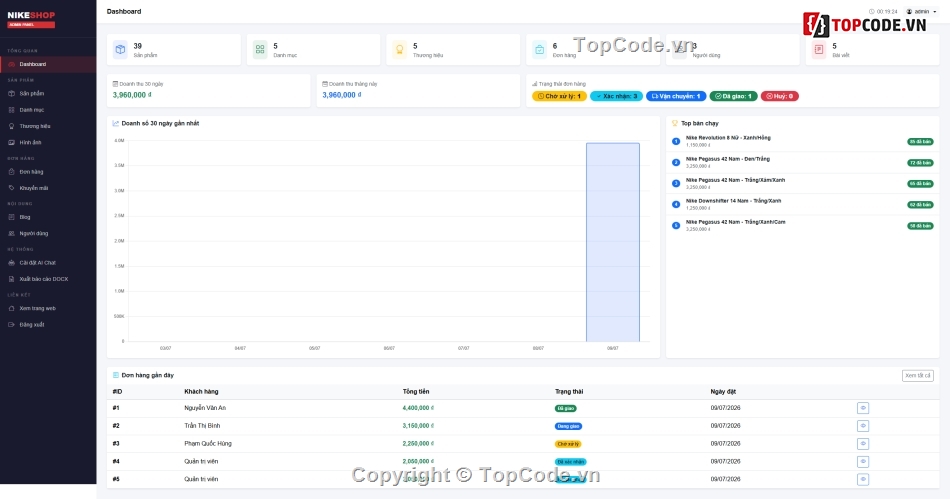The image size is (950, 499).
Task: Click the Đã giao: 1 badge
Action: point(733,96)
